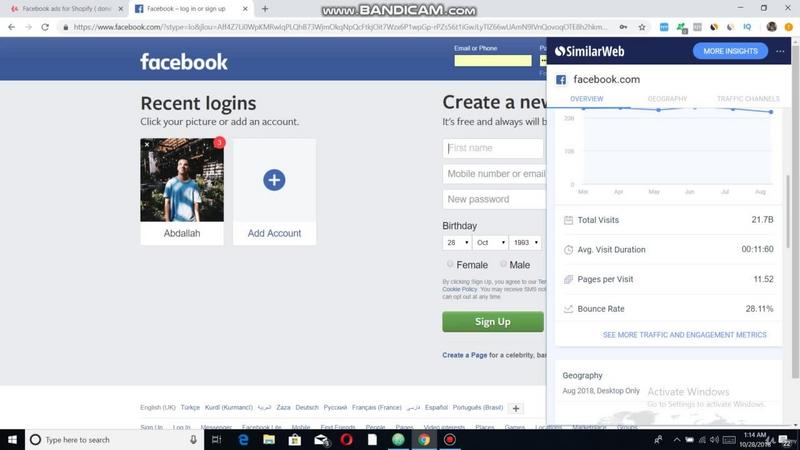Click Abdallah's profile picture to log in

pos(182,180)
